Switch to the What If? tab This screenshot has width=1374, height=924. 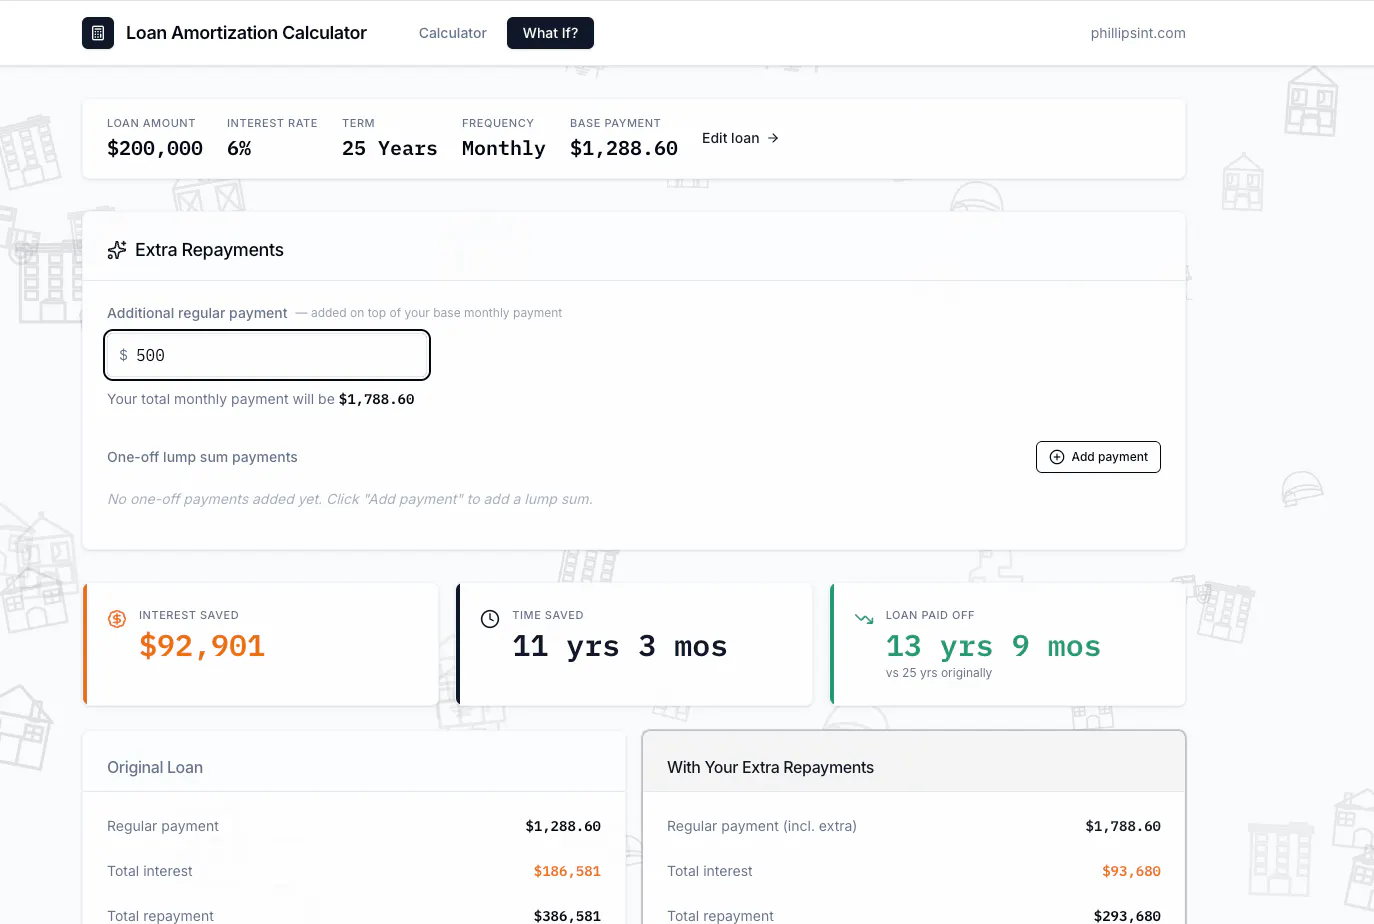click(550, 33)
